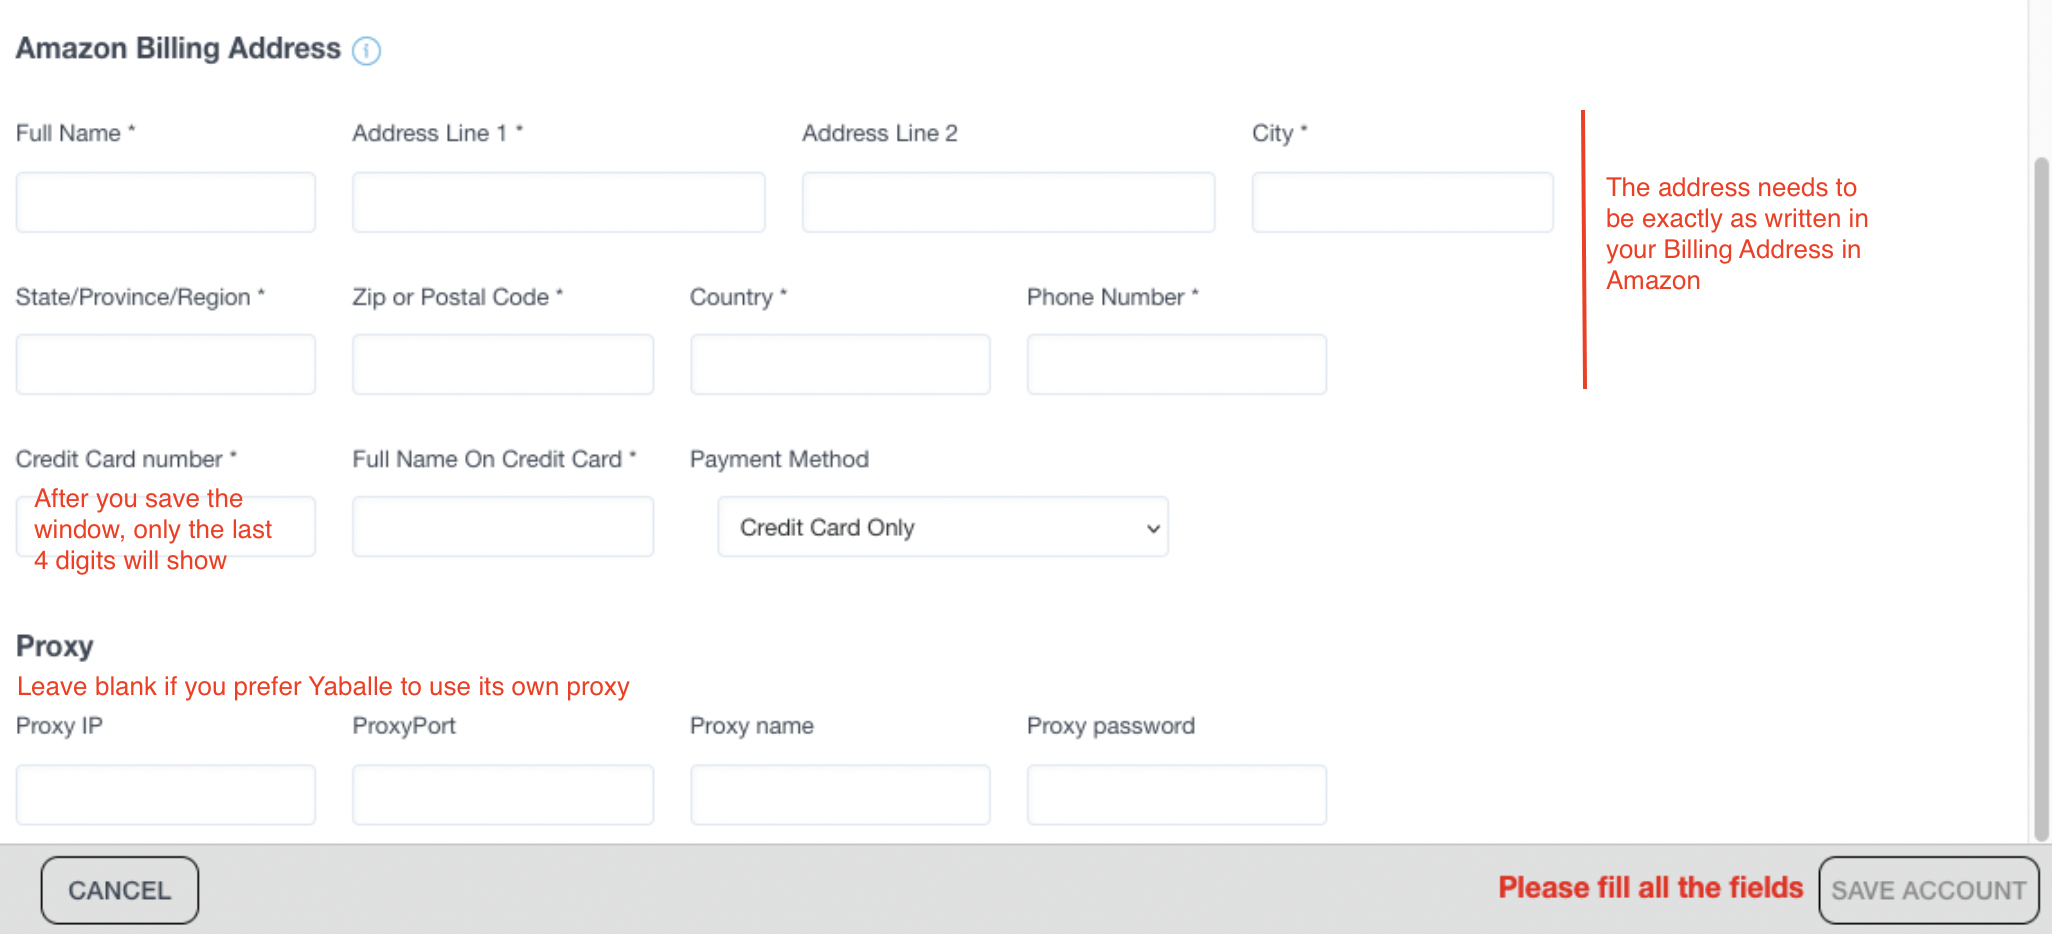Viewport: 2052px width, 934px height.
Task: Select the Address Line 2 field
Action: coord(1008,202)
